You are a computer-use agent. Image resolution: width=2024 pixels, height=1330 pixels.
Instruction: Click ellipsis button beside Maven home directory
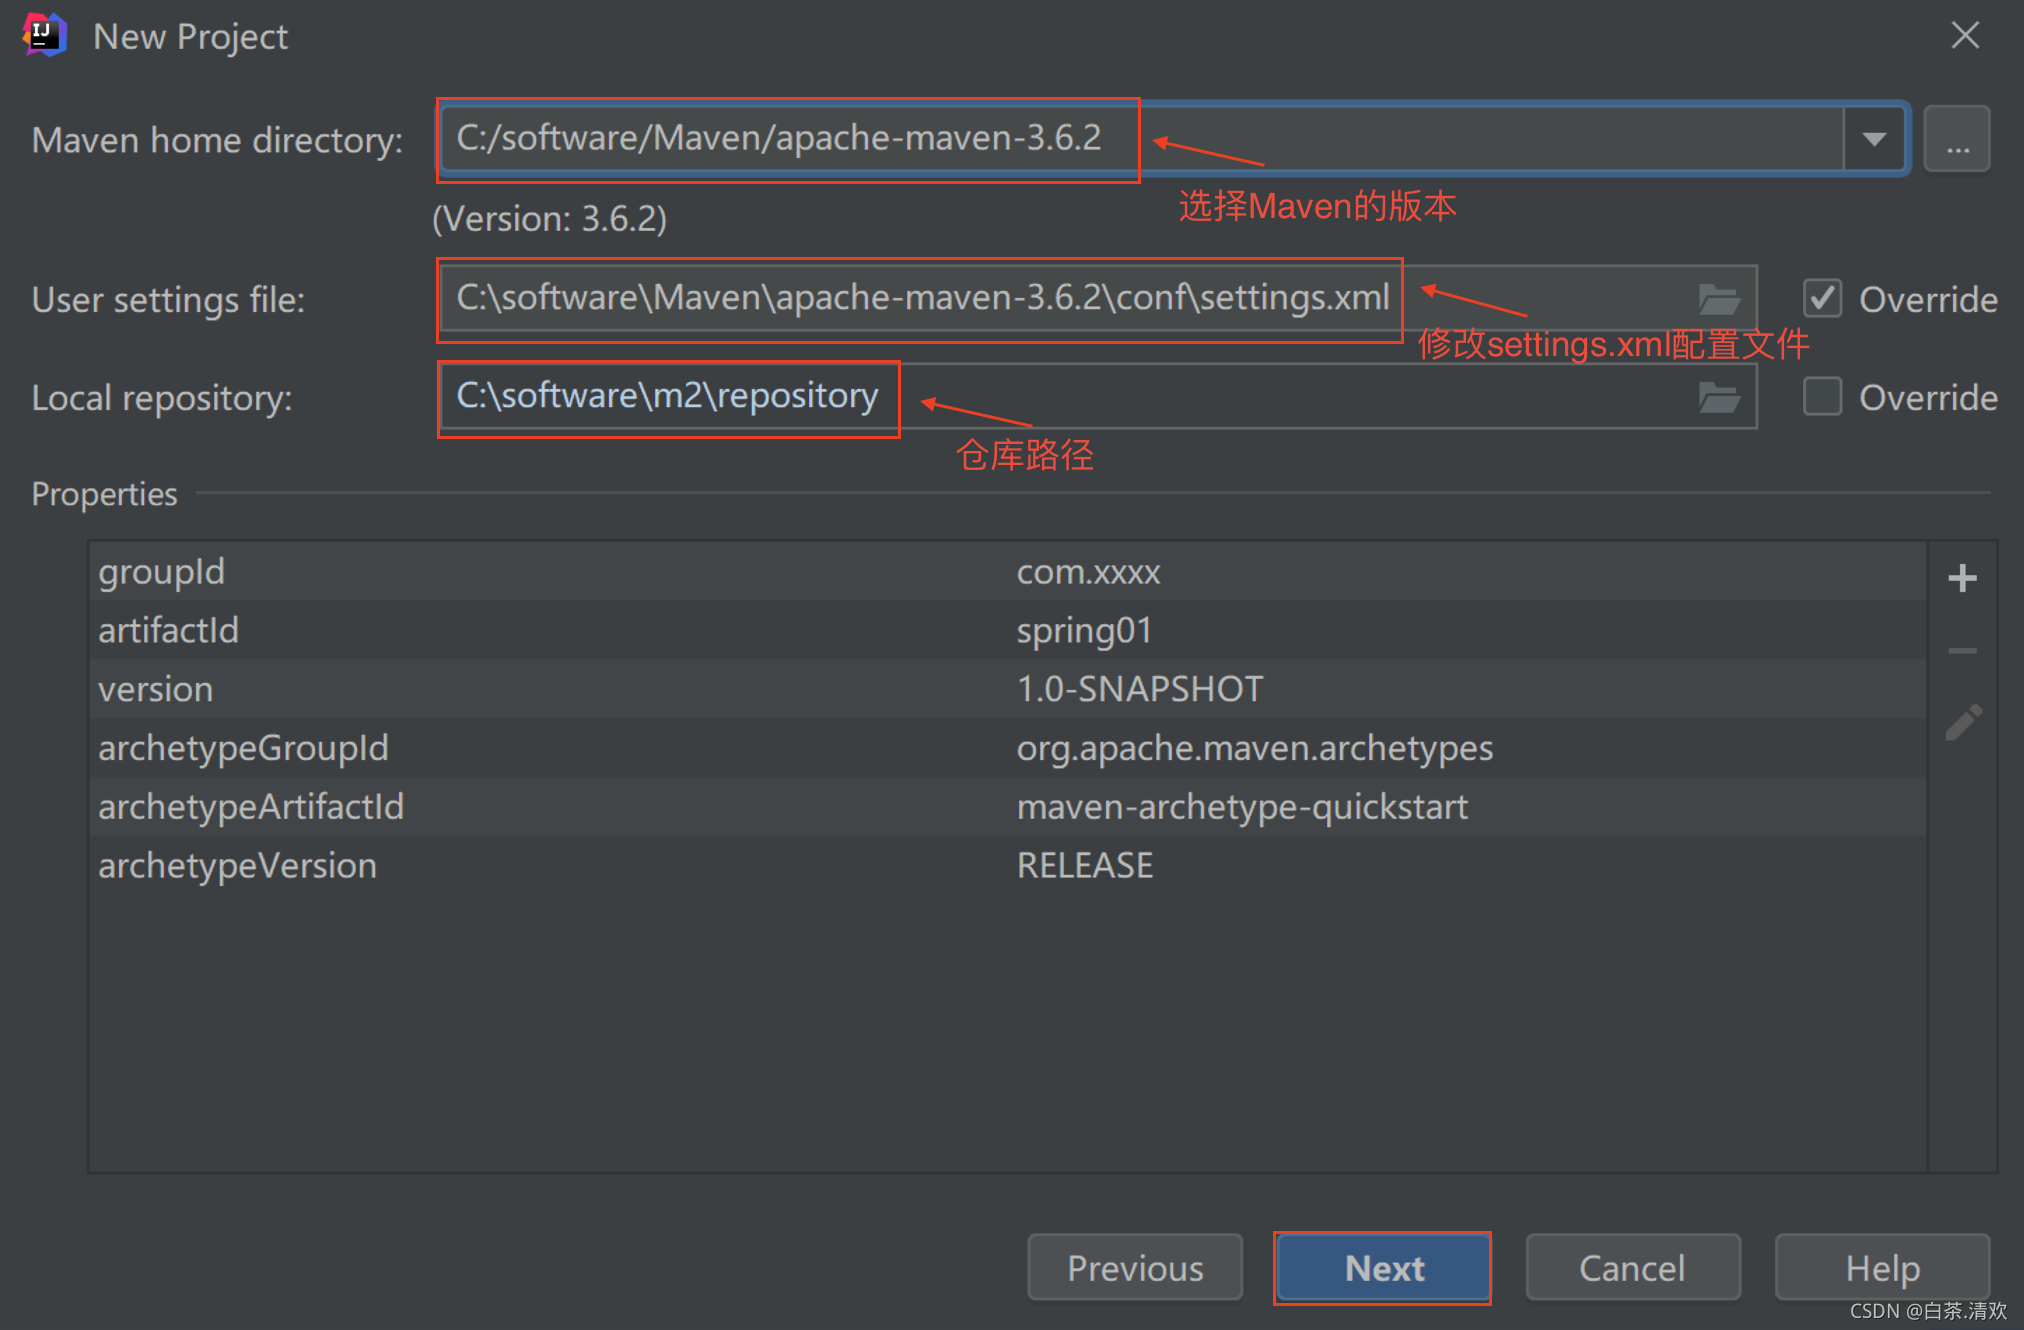pos(1957,140)
